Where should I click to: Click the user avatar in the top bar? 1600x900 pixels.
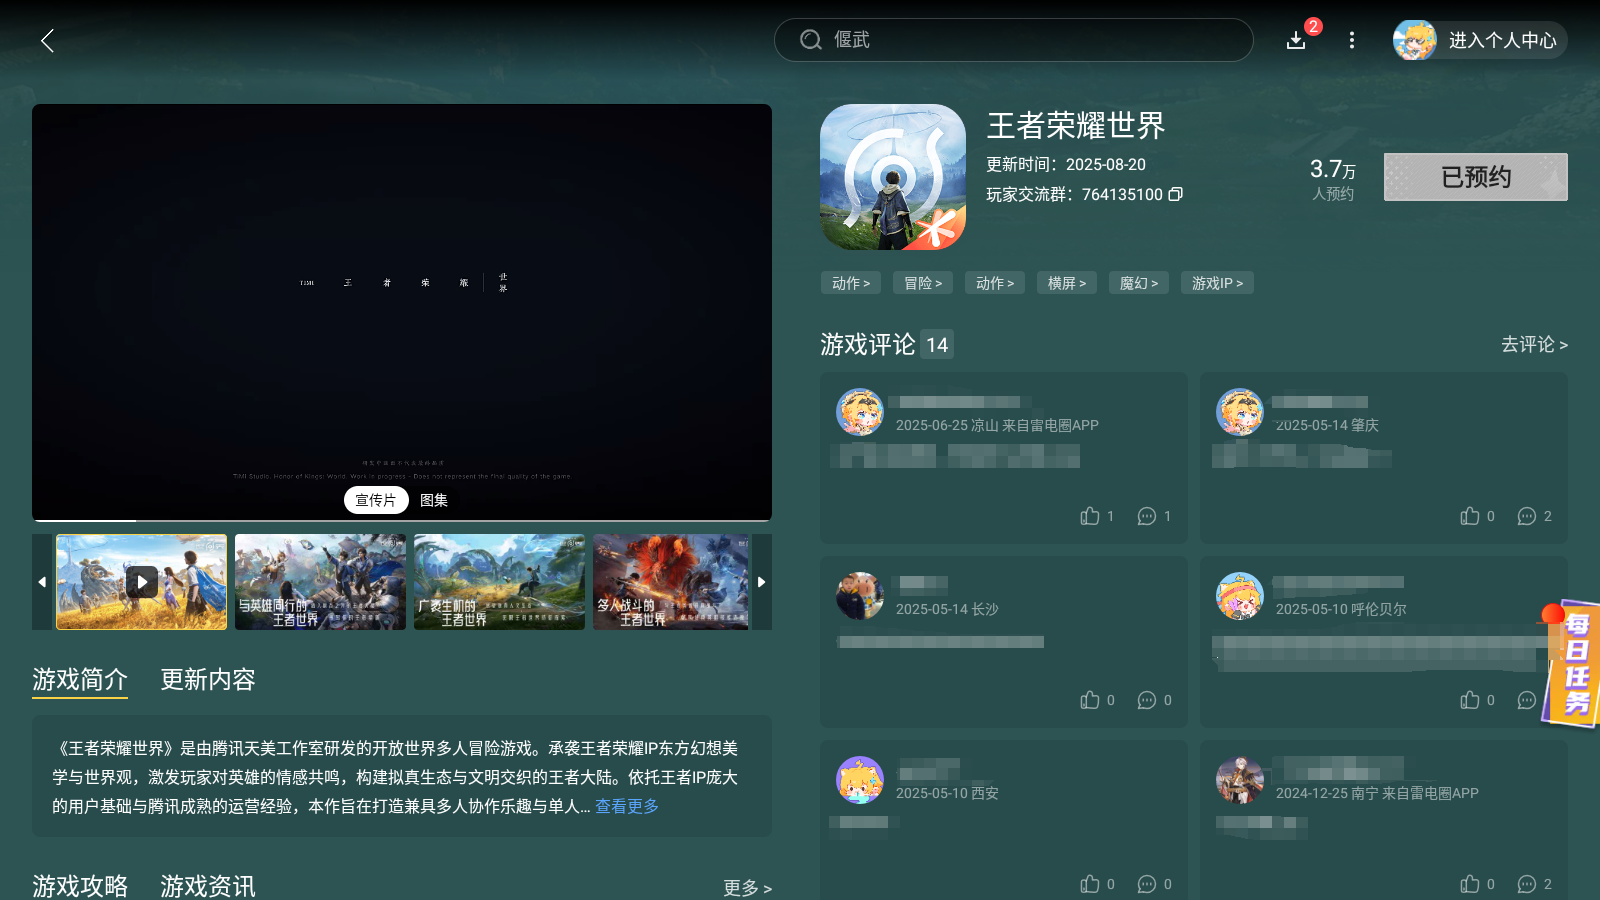point(1415,40)
